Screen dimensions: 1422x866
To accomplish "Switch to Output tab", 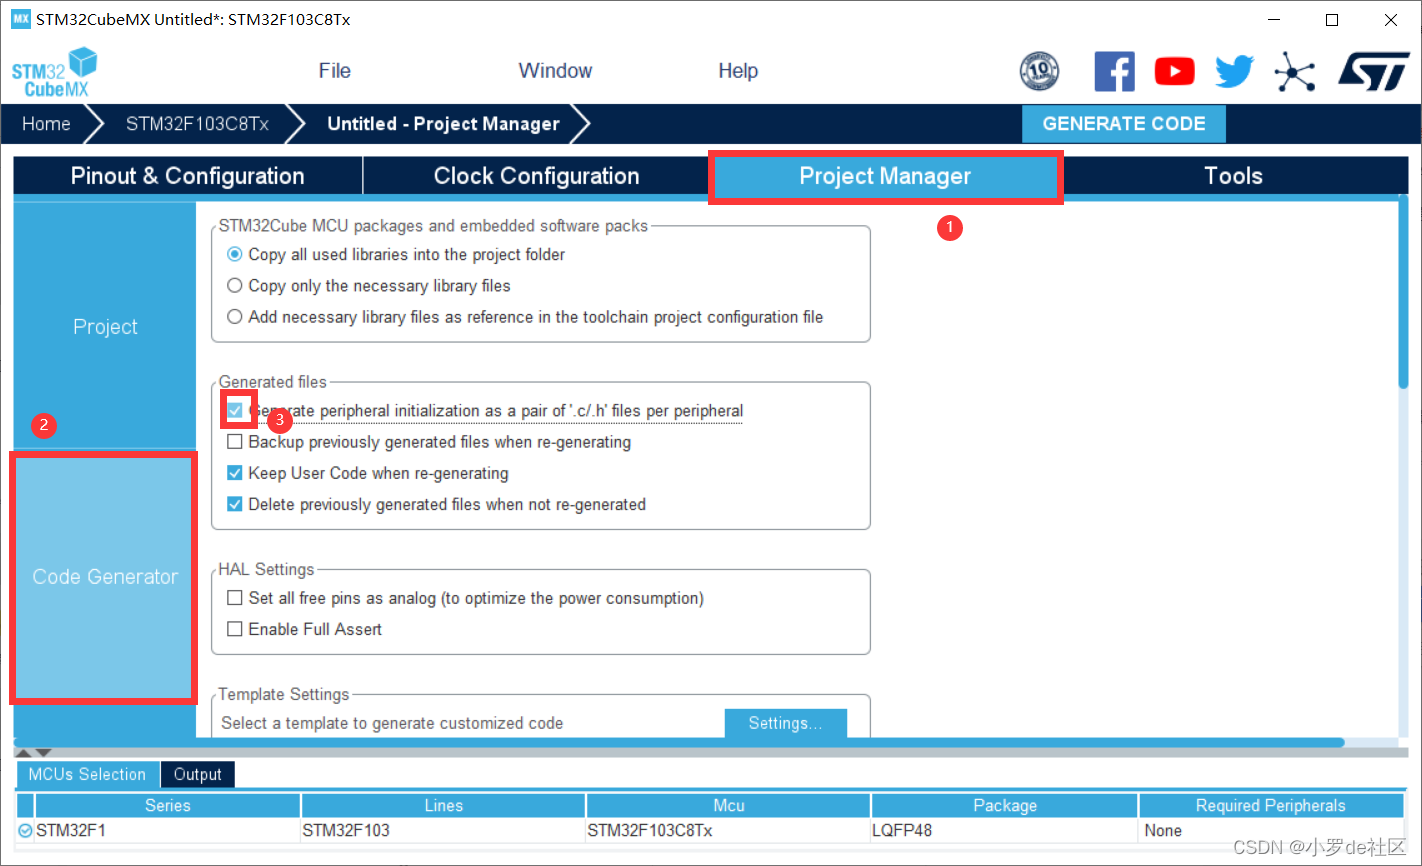I will [x=197, y=774].
